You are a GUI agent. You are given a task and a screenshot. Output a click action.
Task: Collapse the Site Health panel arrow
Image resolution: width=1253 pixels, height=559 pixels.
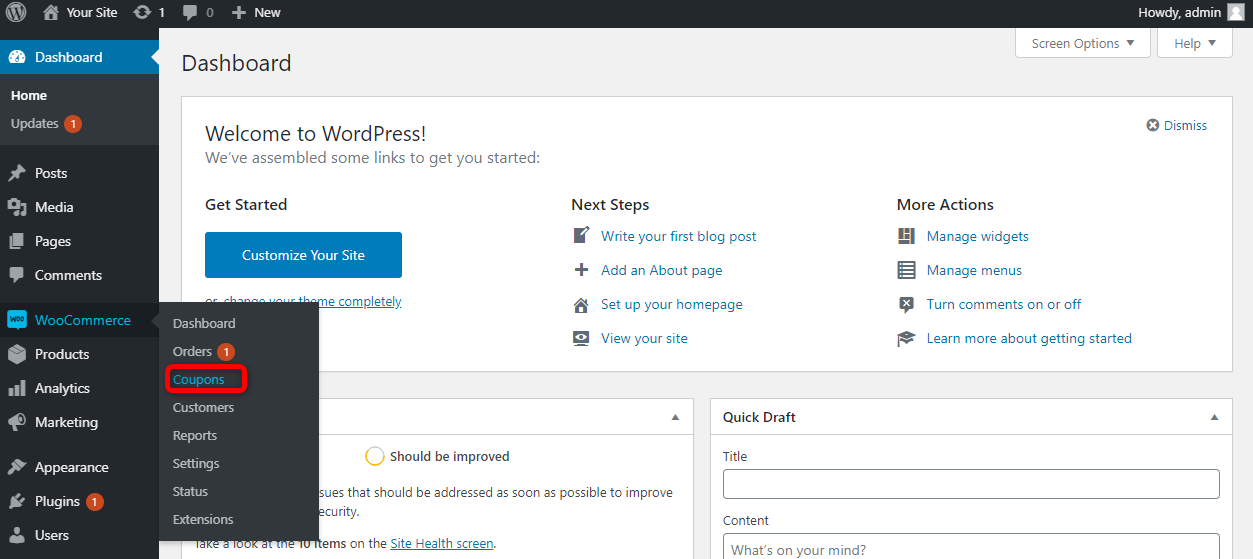tap(675, 417)
